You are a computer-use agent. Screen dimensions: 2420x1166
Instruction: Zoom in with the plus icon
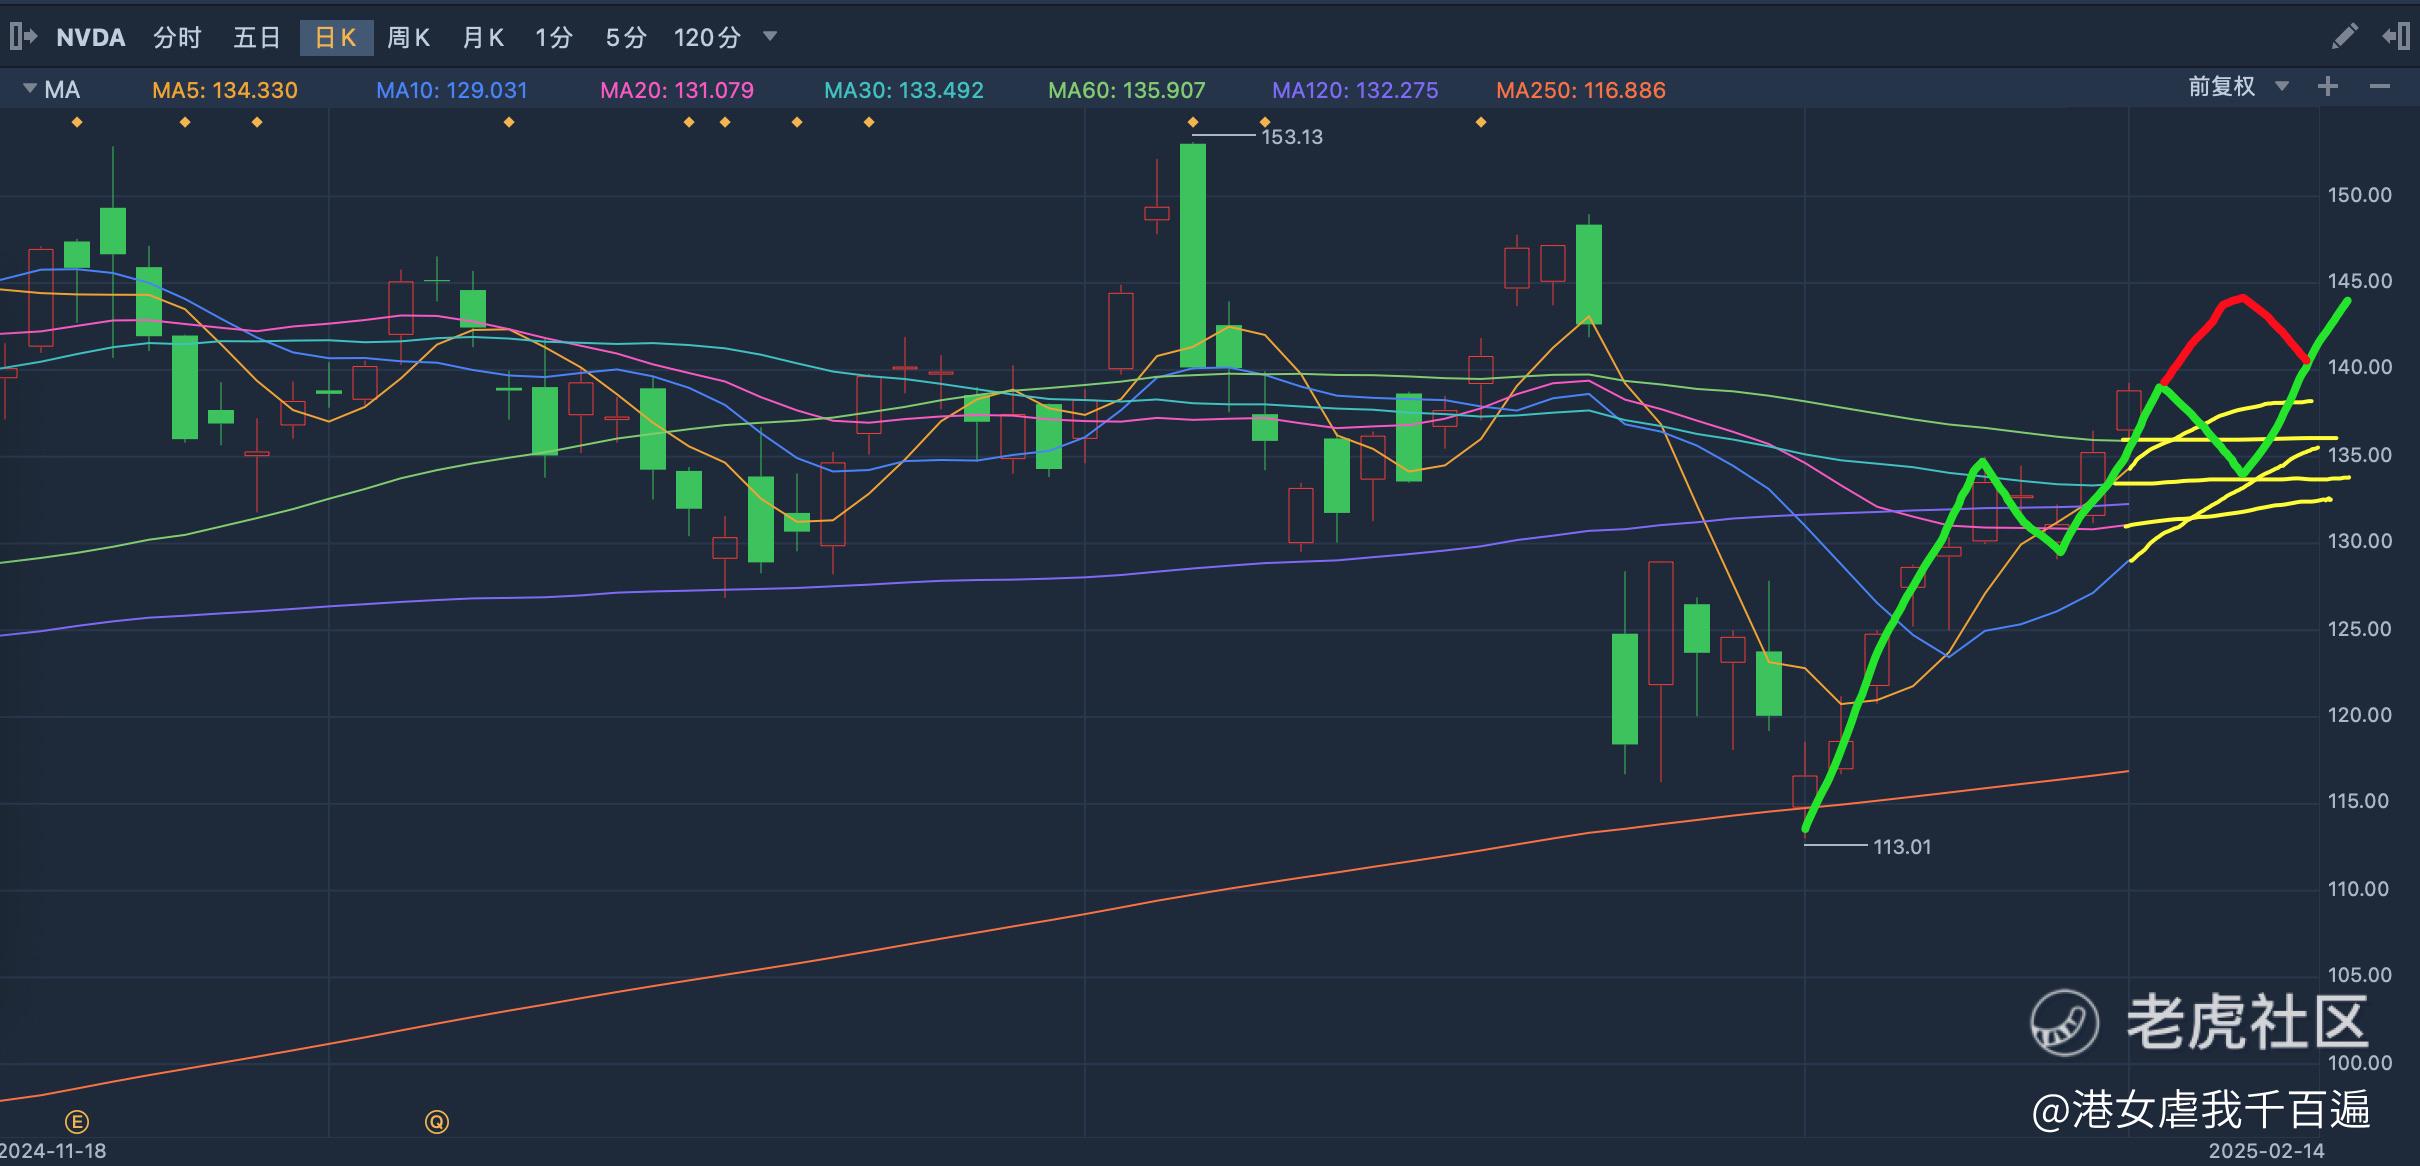point(2328,87)
